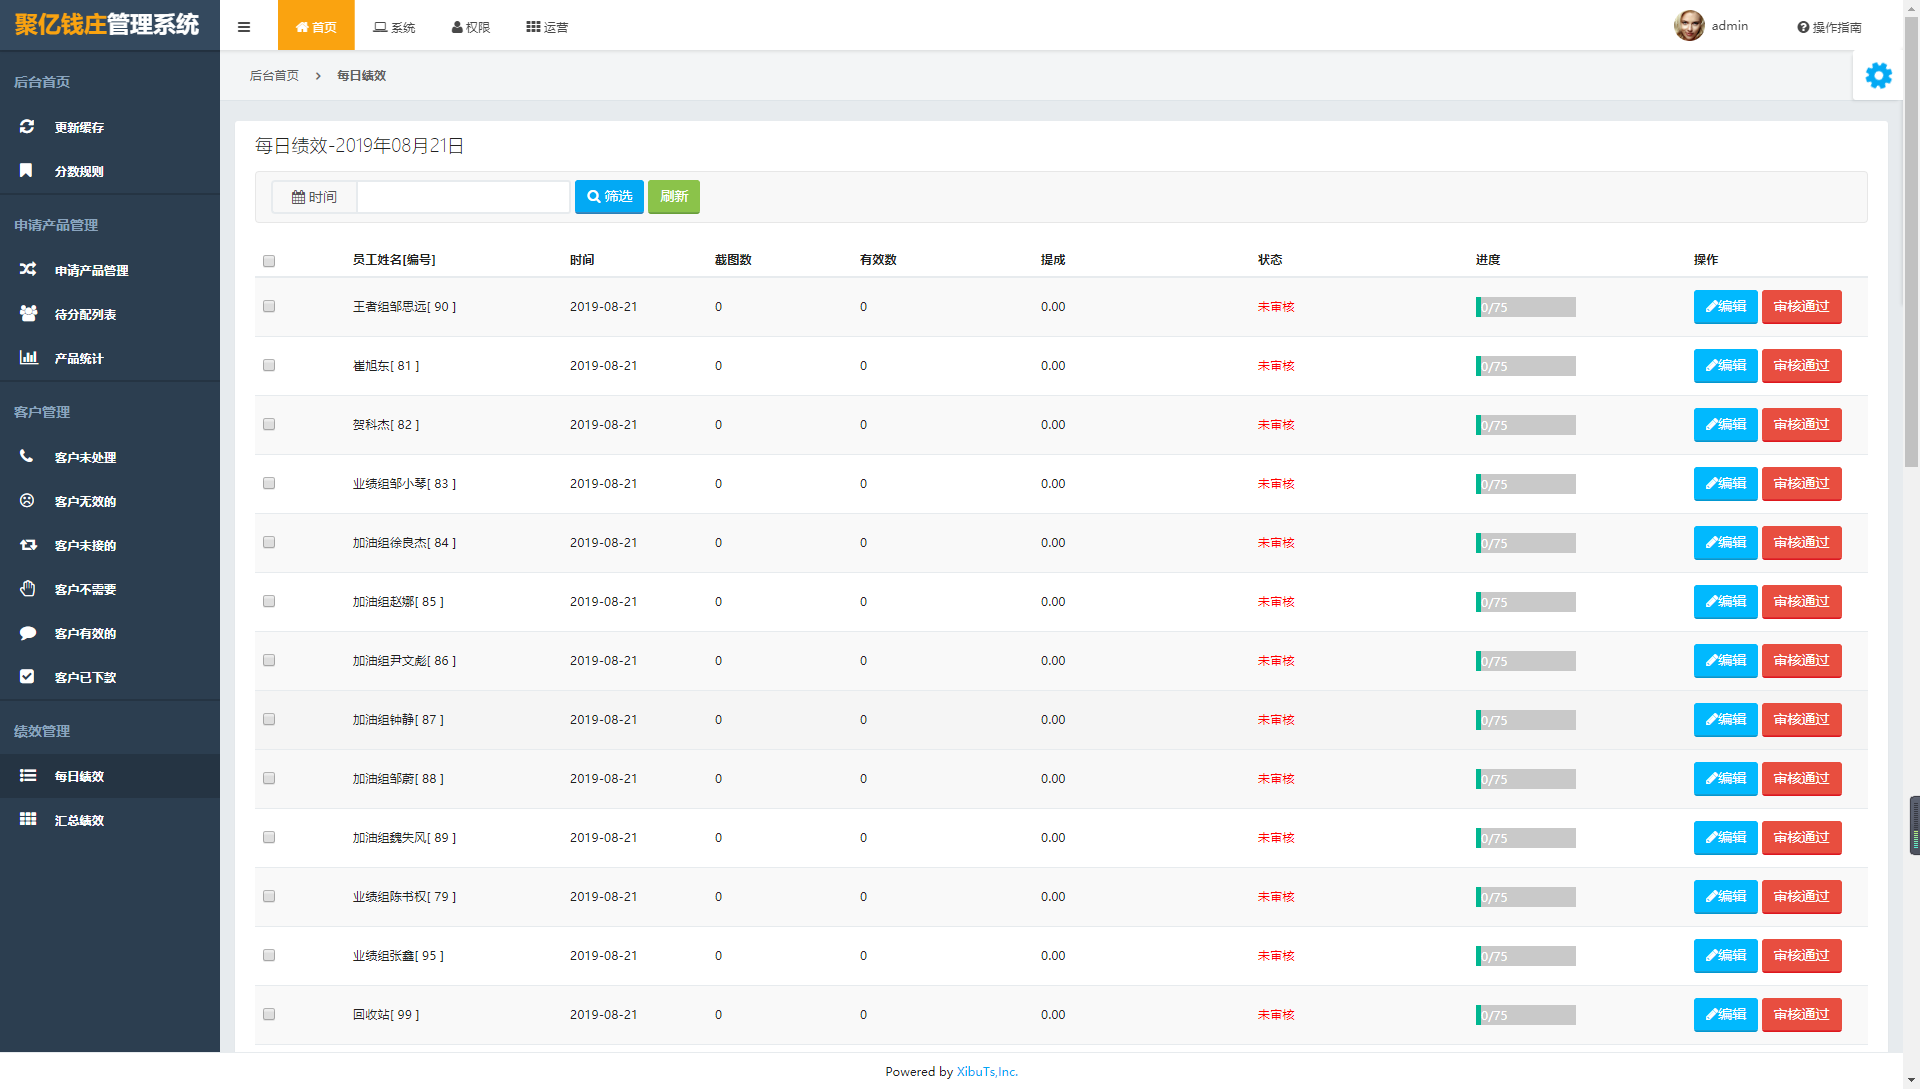Screen dimensions: 1920x1089
Task: Click the bookmark icon for 分数规则
Action: click(27, 171)
